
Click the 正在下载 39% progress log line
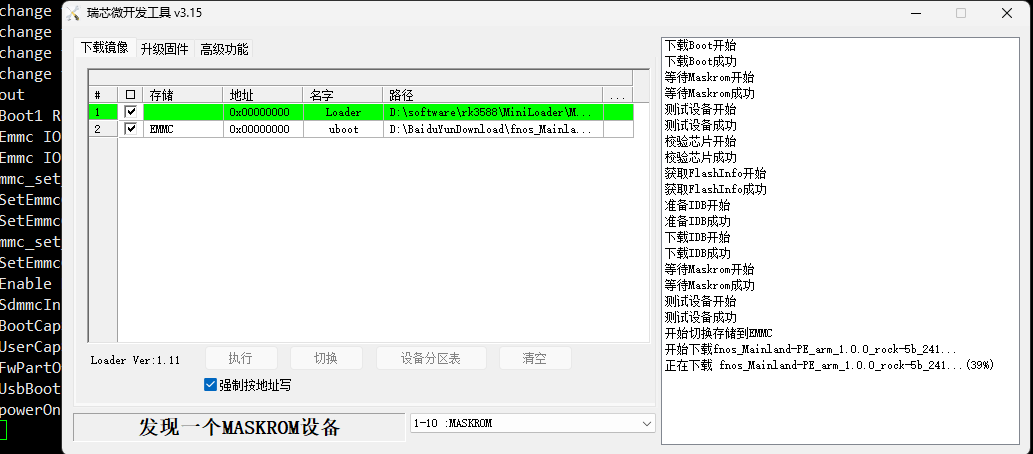(829, 365)
